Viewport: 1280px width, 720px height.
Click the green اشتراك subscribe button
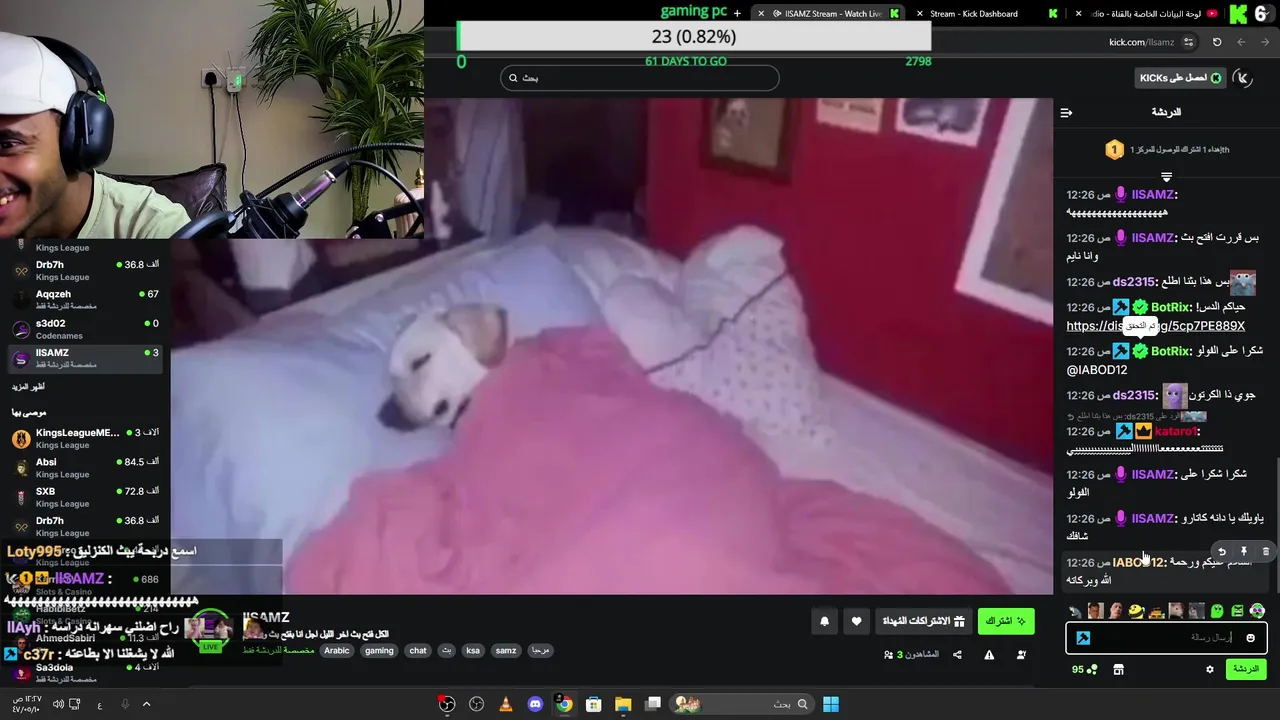[1006, 621]
